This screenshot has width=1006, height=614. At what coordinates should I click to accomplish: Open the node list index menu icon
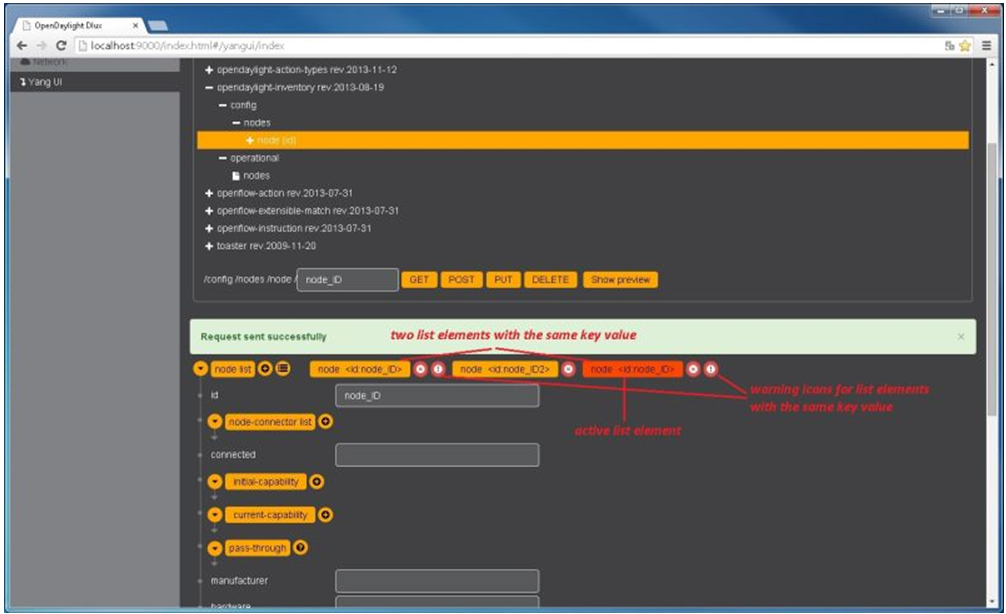point(283,369)
